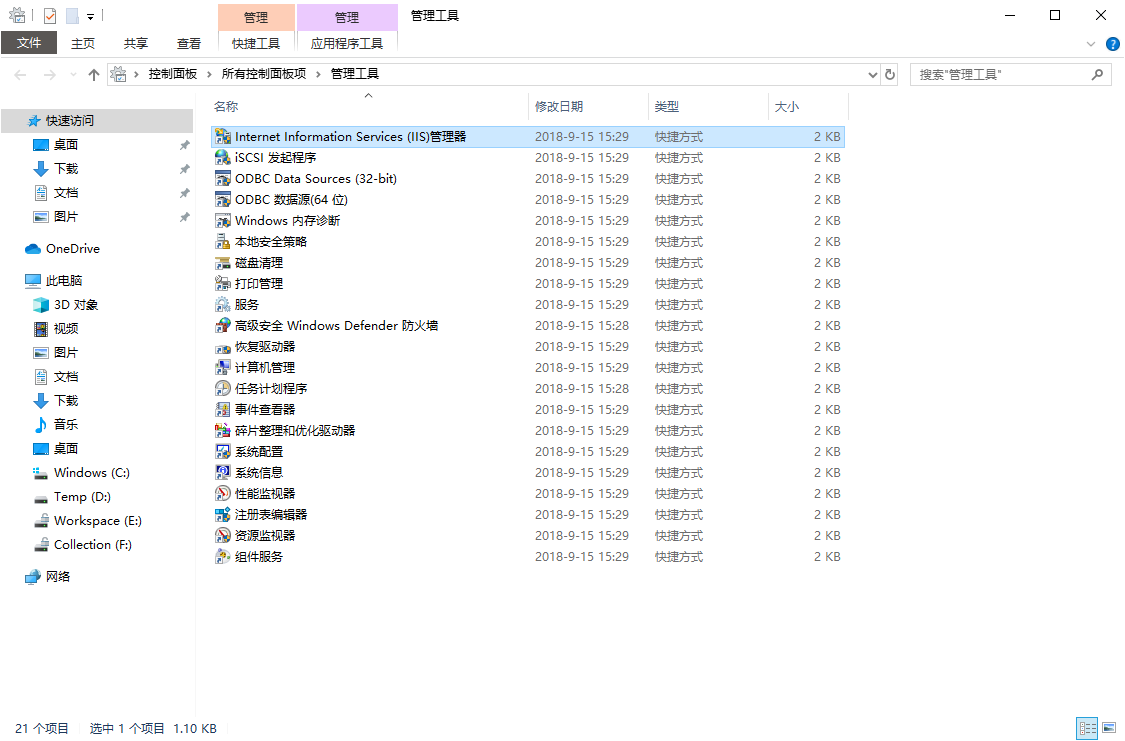
Task: Click the 组件服务 icon
Action: tap(223, 557)
